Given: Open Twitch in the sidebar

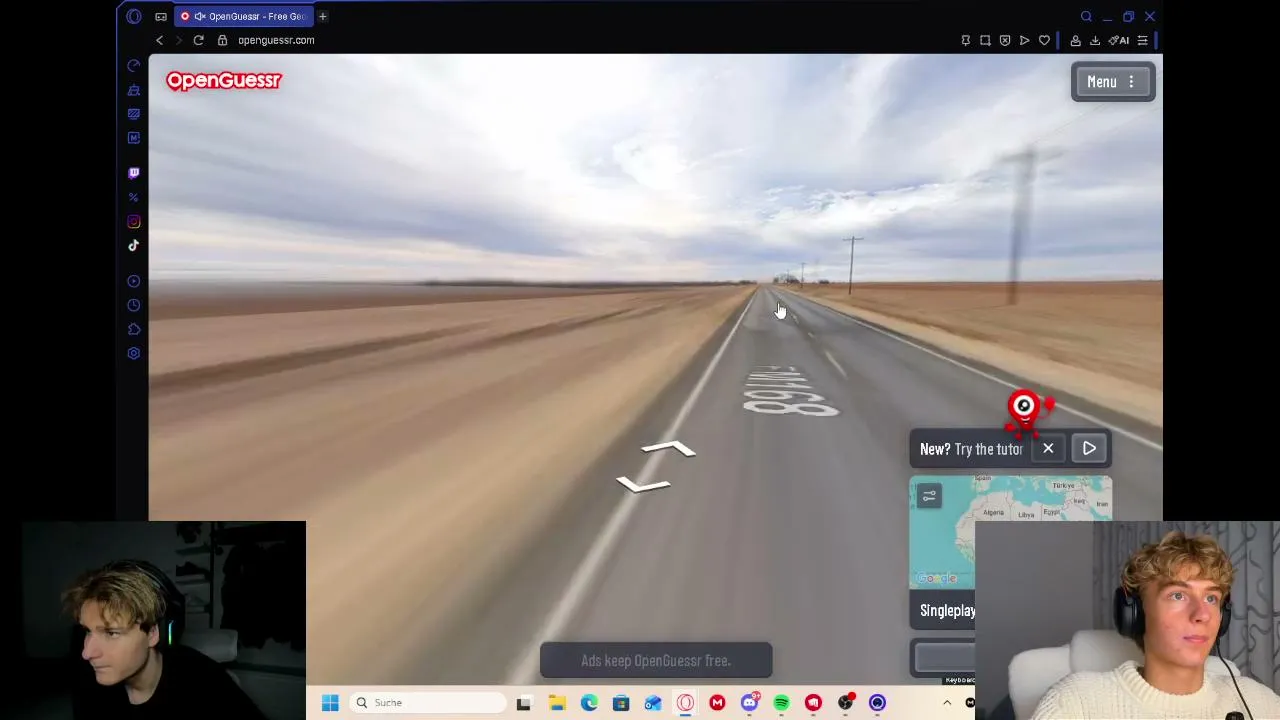Looking at the screenshot, I should tap(134, 173).
